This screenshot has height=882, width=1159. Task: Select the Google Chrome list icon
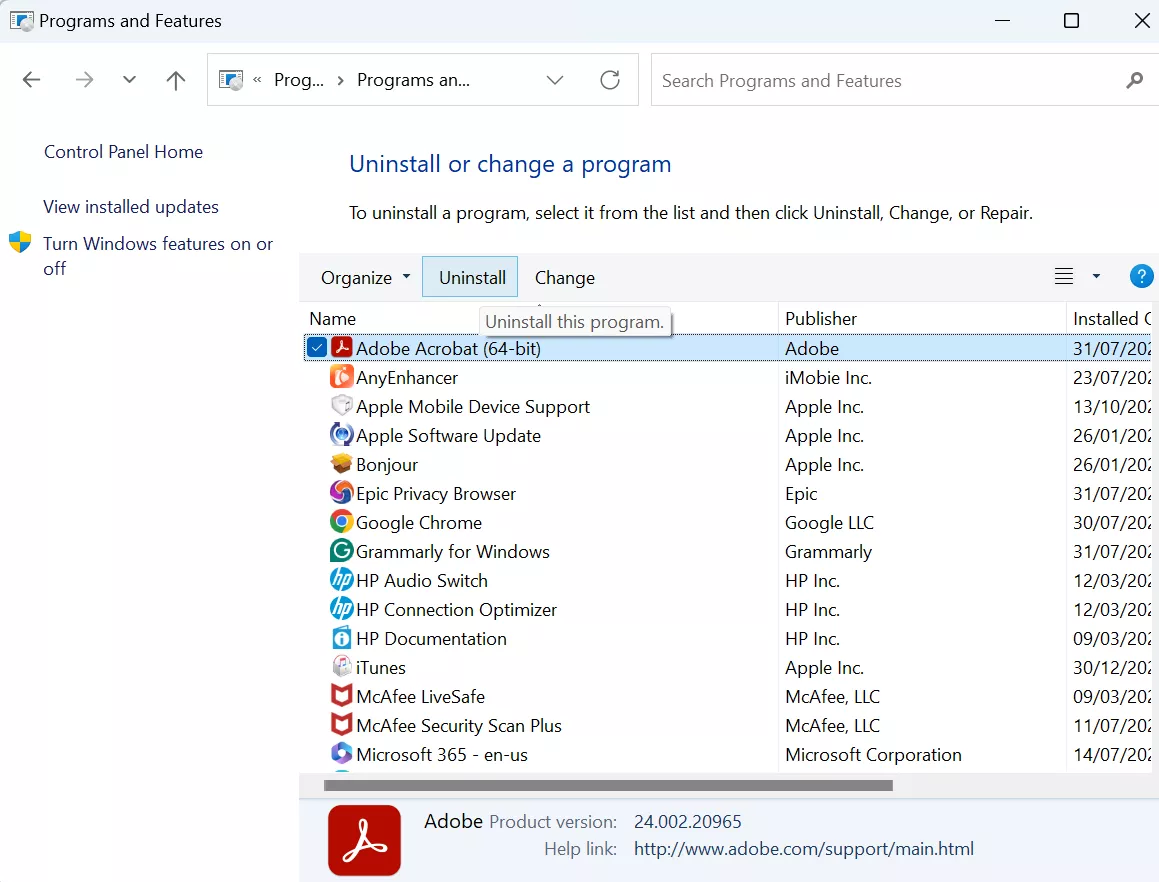pos(341,522)
